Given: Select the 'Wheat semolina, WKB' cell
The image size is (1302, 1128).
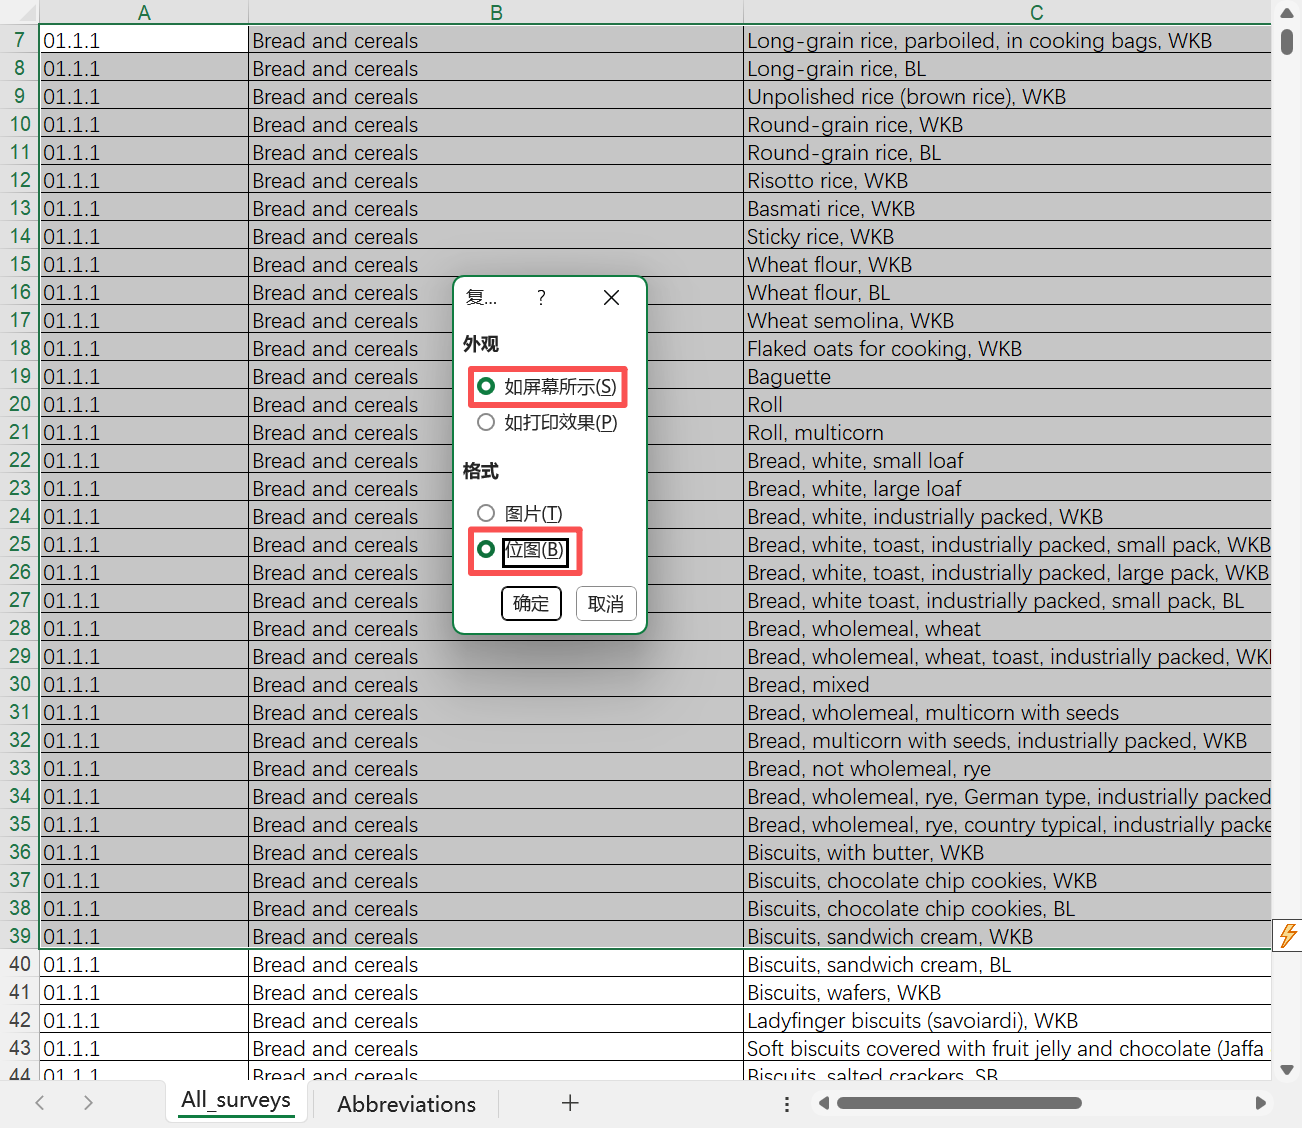Looking at the screenshot, I should point(1007,320).
